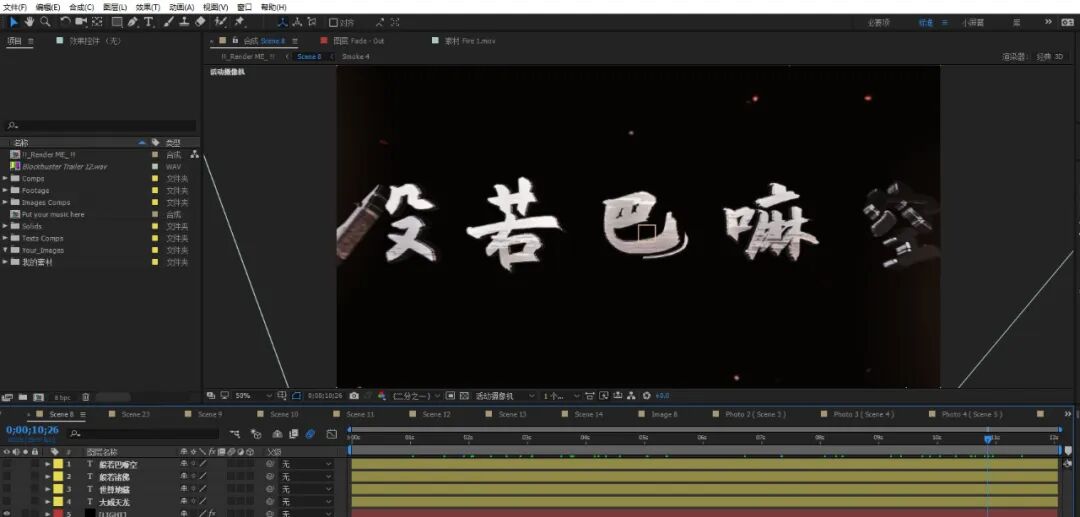The width and height of the screenshot is (1080, 517).
Task: Toggle Draft 3D in the timeline
Action: (256, 434)
